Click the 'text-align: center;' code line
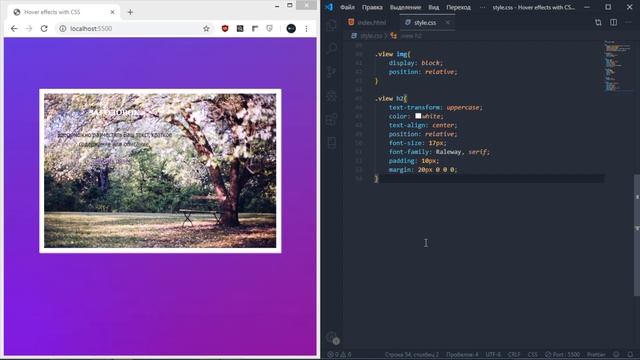Image resolution: width=640 pixels, height=360 pixels. coord(423,125)
